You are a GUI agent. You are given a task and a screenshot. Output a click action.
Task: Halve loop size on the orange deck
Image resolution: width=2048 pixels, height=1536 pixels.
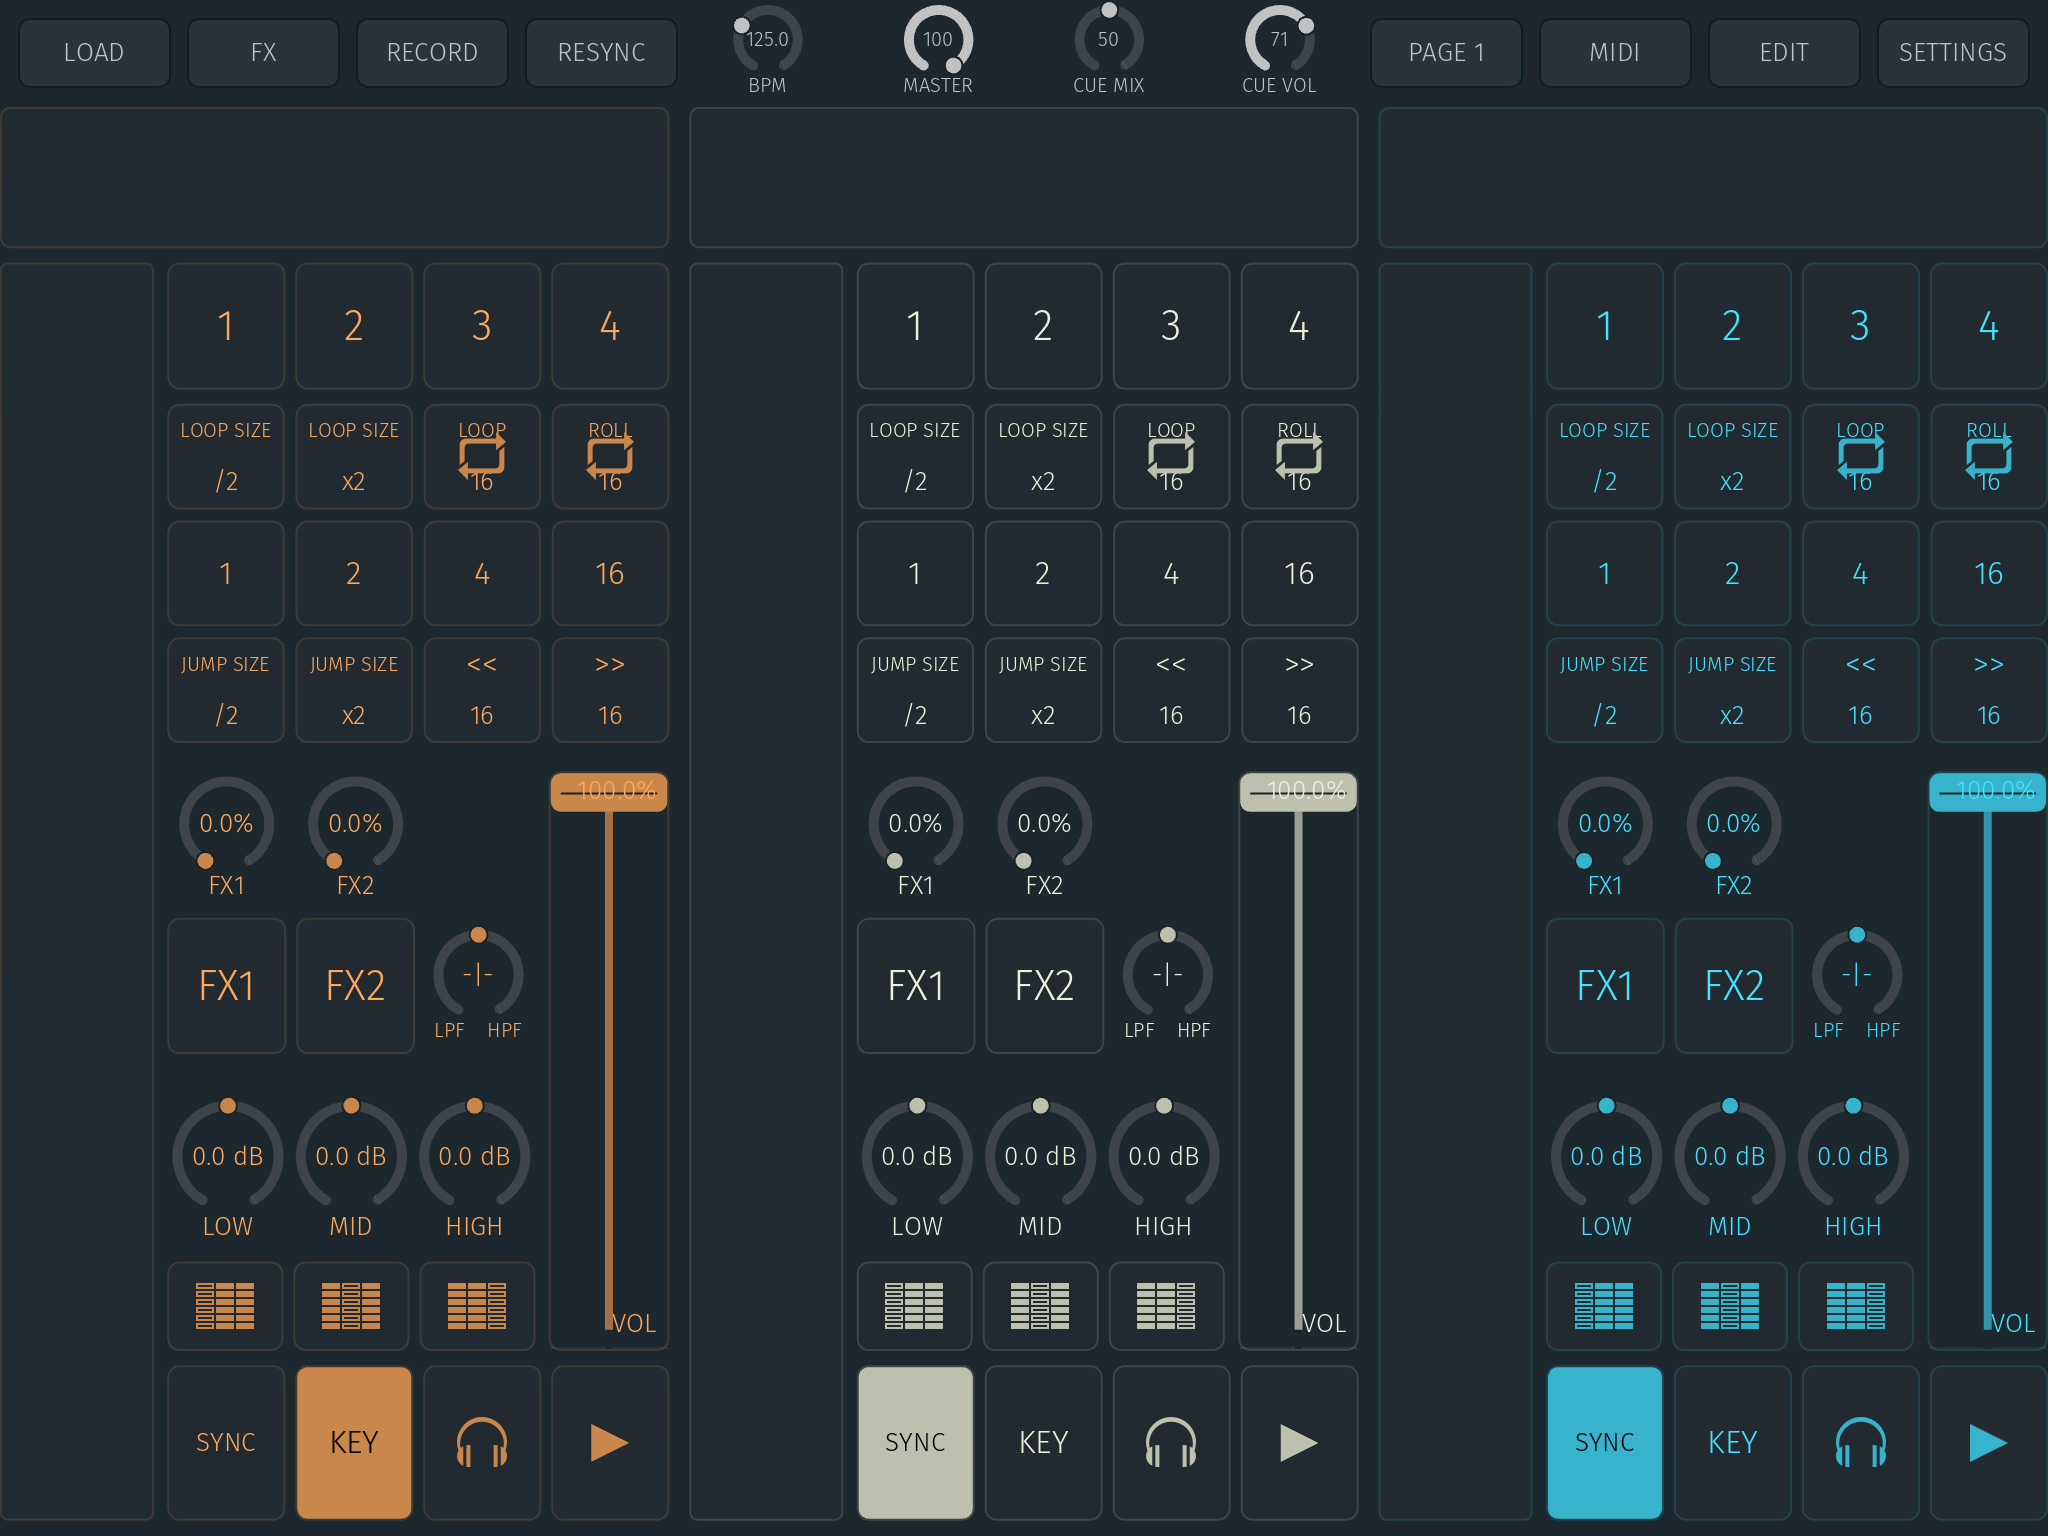[226, 457]
